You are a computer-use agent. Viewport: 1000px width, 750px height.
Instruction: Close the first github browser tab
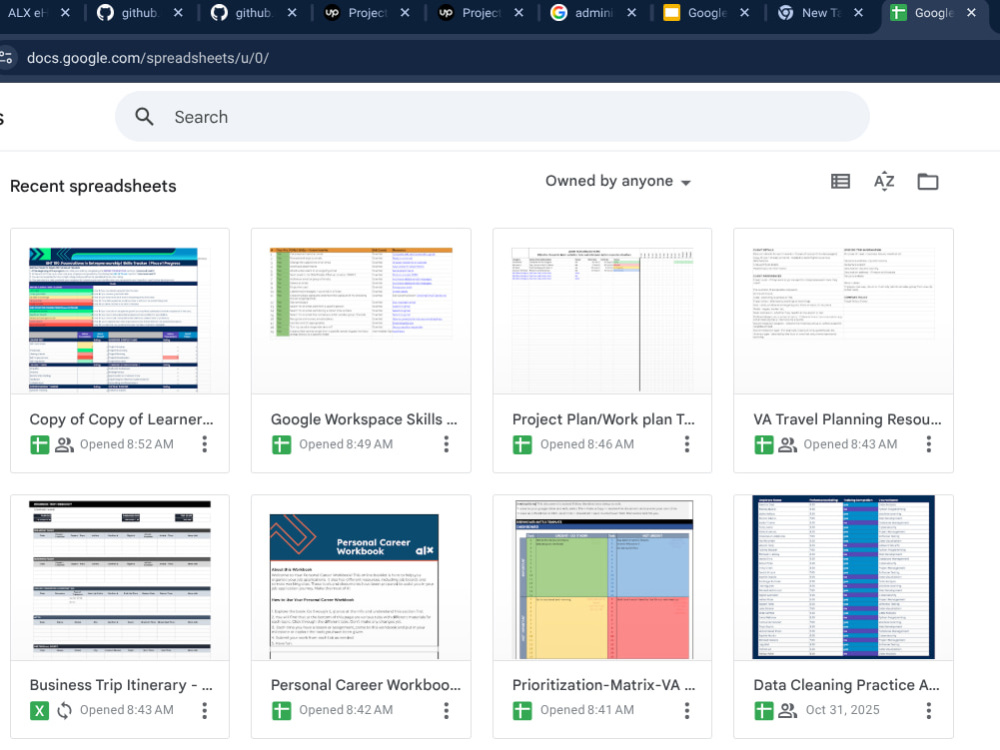pos(178,13)
